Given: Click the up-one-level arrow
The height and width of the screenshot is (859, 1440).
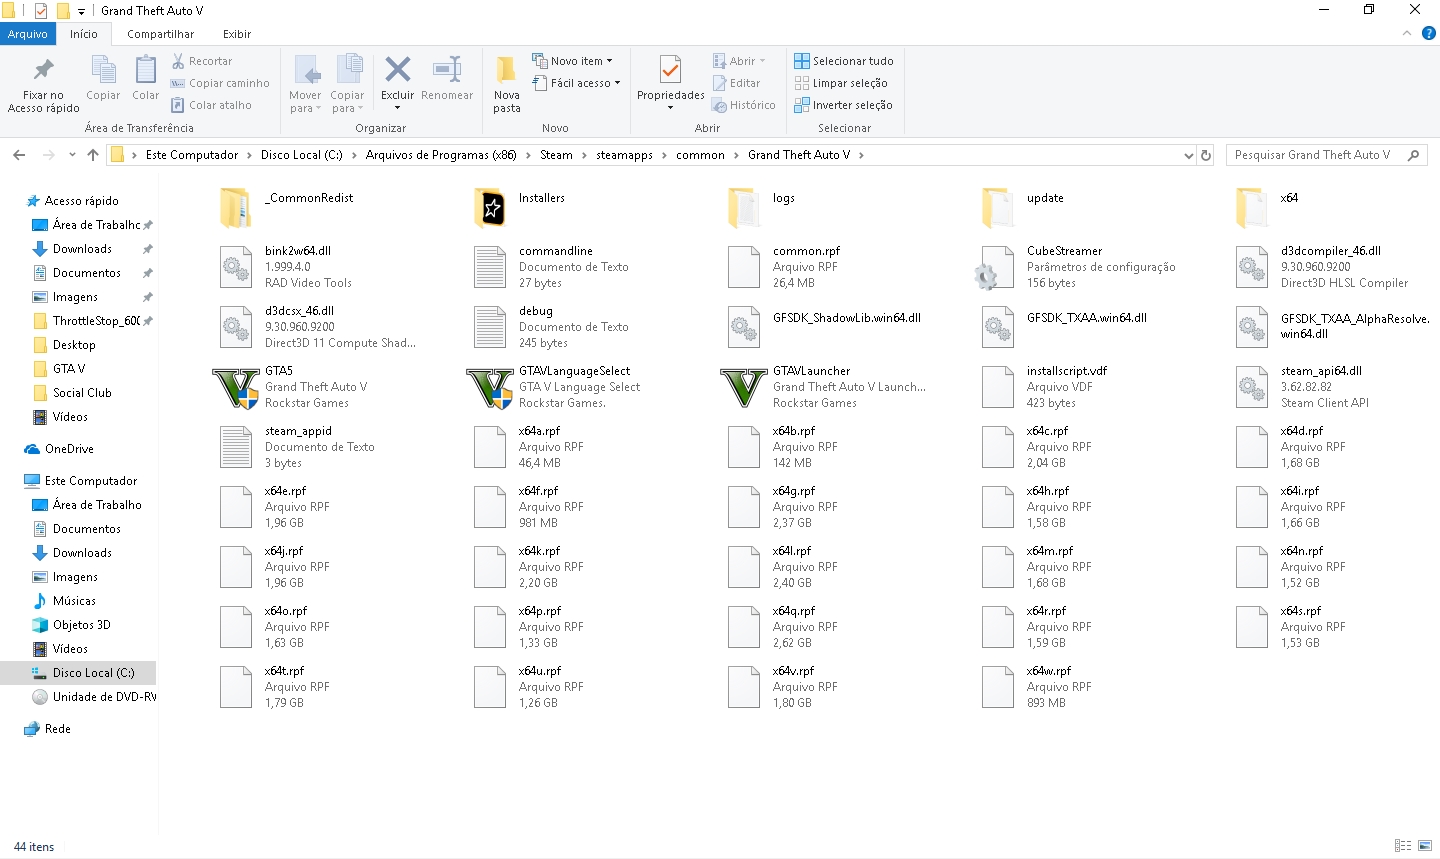Looking at the screenshot, I should (x=93, y=155).
